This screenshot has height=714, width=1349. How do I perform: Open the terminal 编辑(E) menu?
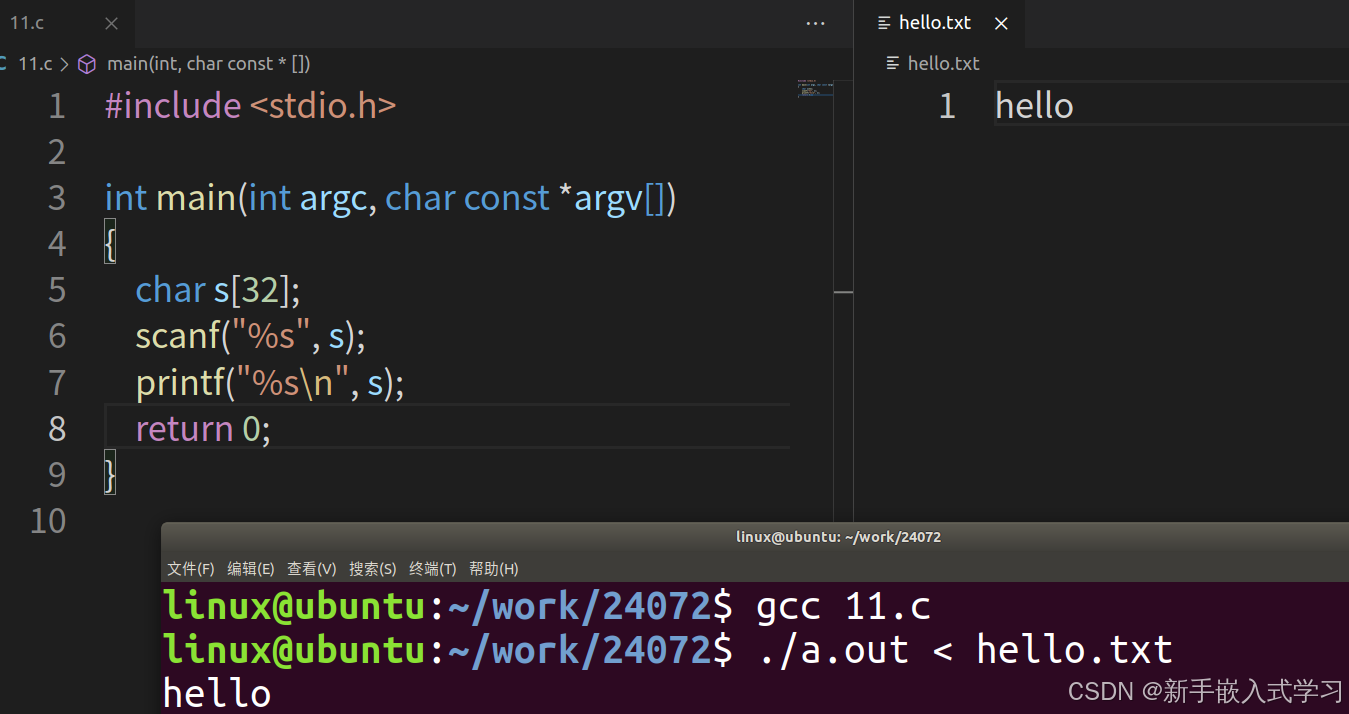click(250, 569)
